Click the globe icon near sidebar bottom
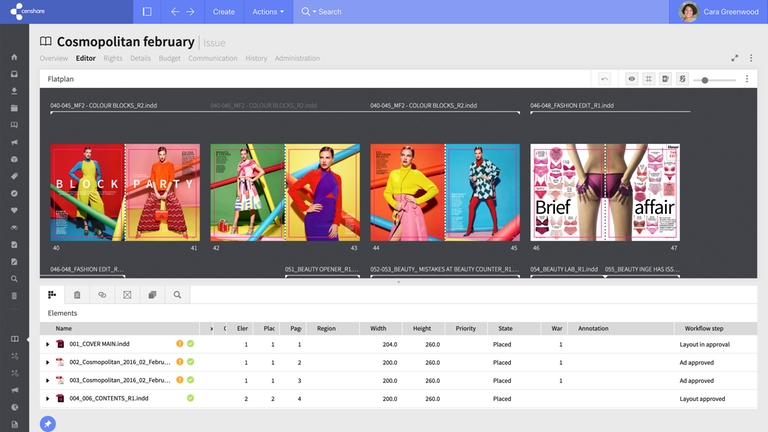This screenshot has height=432, width=768. pos(14,407)
